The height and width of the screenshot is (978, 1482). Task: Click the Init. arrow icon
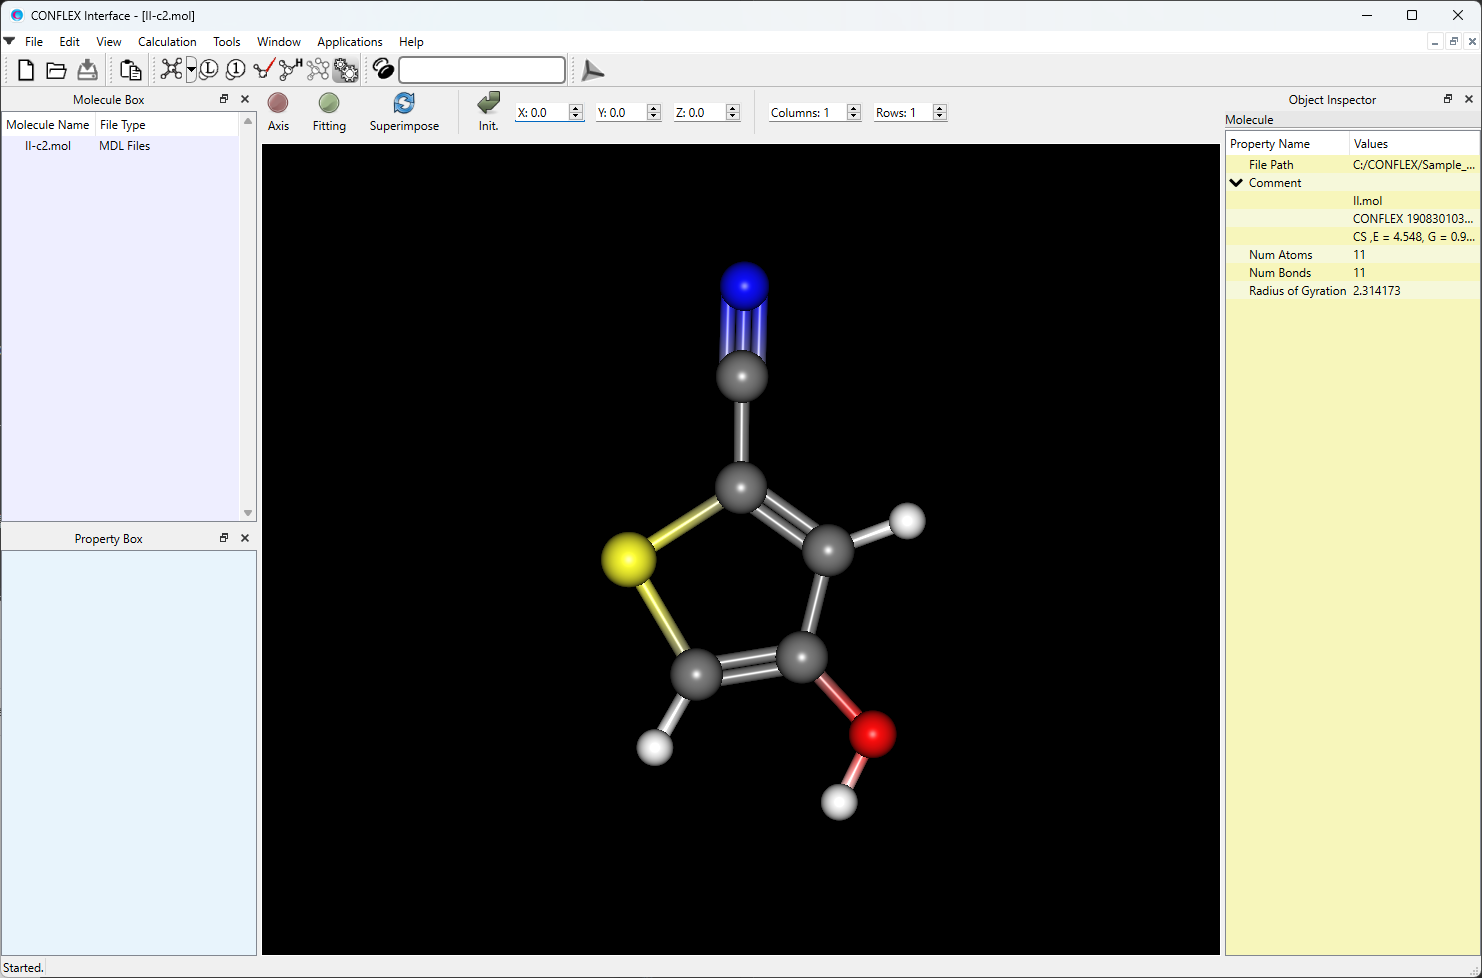click(488, 103)
